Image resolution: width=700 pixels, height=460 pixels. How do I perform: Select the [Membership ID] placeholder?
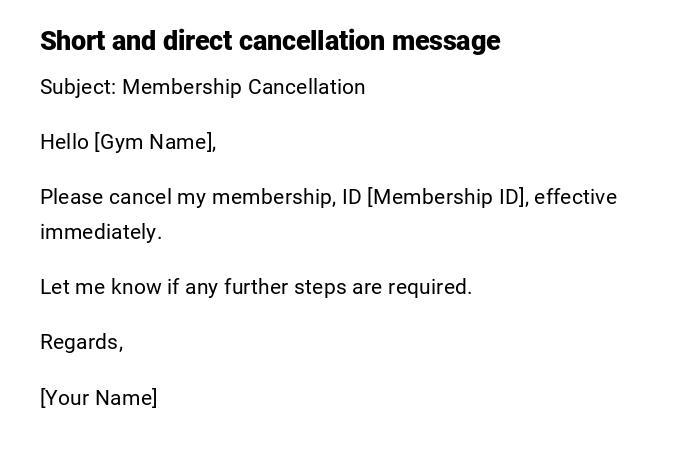point(447,197)
